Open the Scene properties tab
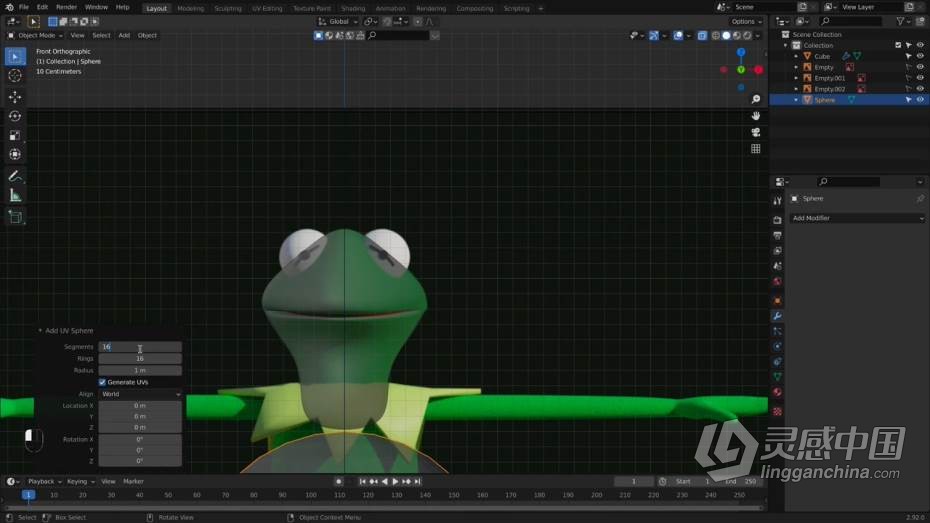 pyautogui.click(x=777, y=266)
